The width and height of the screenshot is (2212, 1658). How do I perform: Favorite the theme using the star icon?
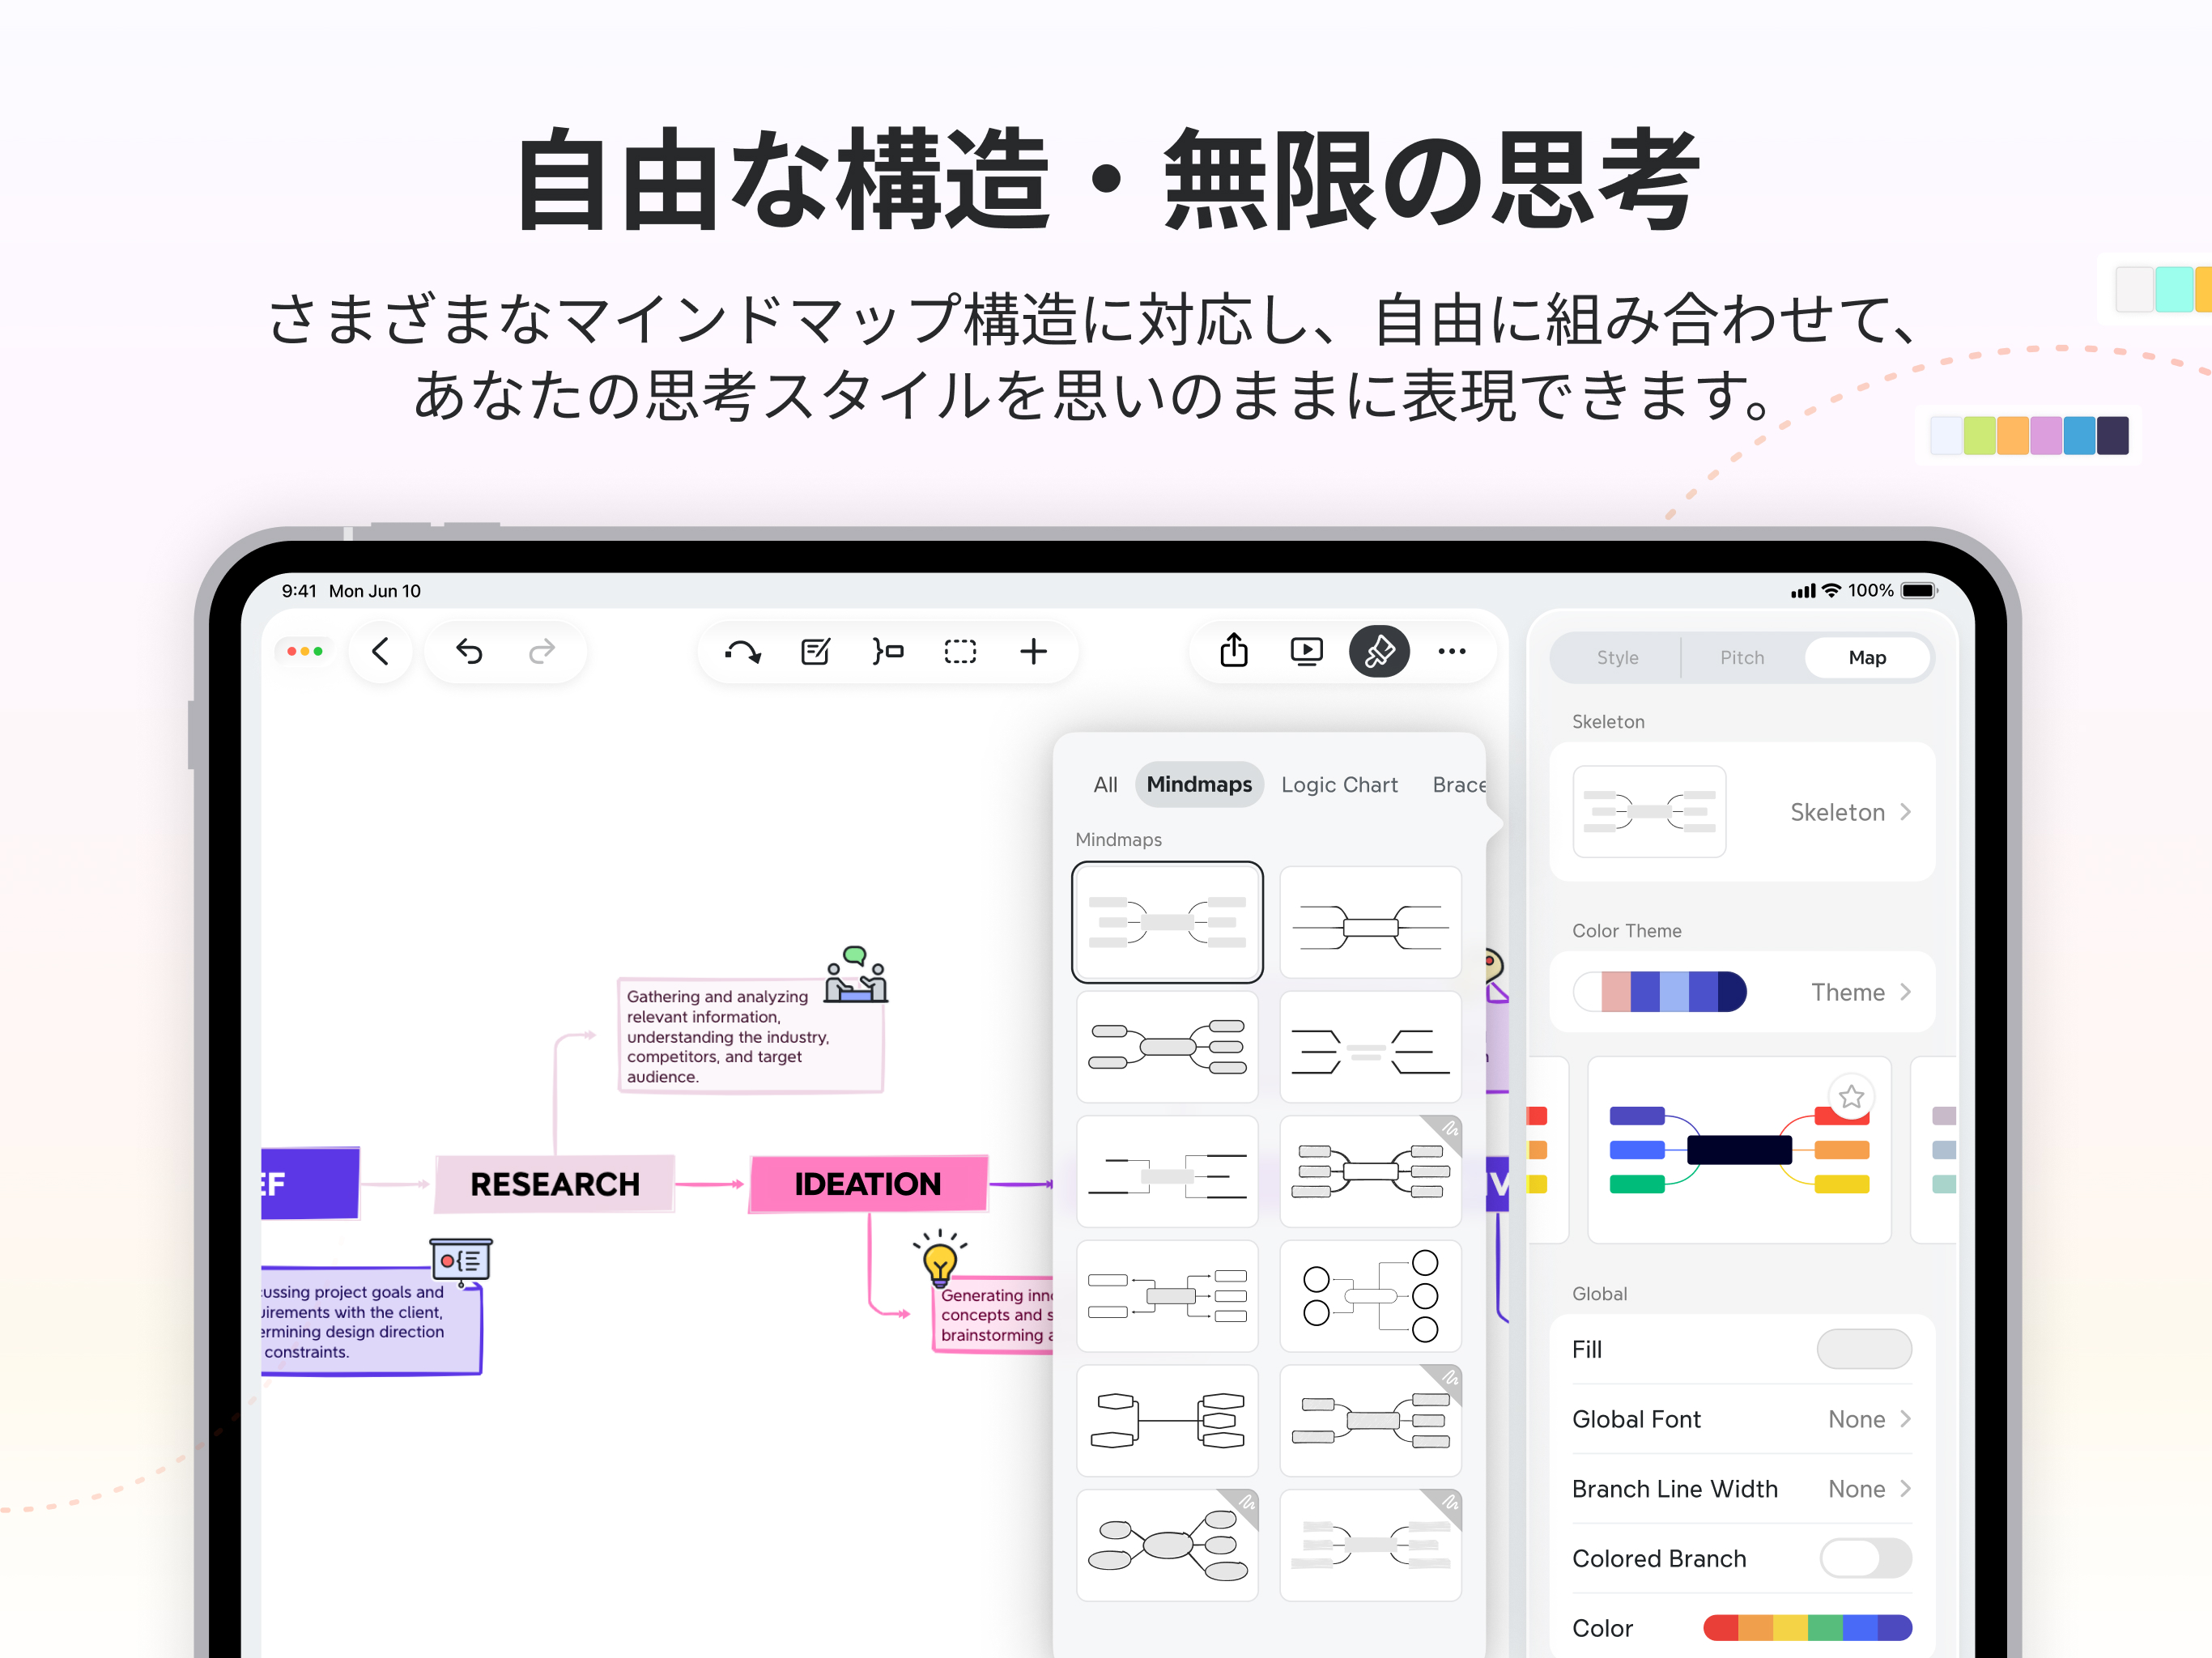pos(1851,1096)
